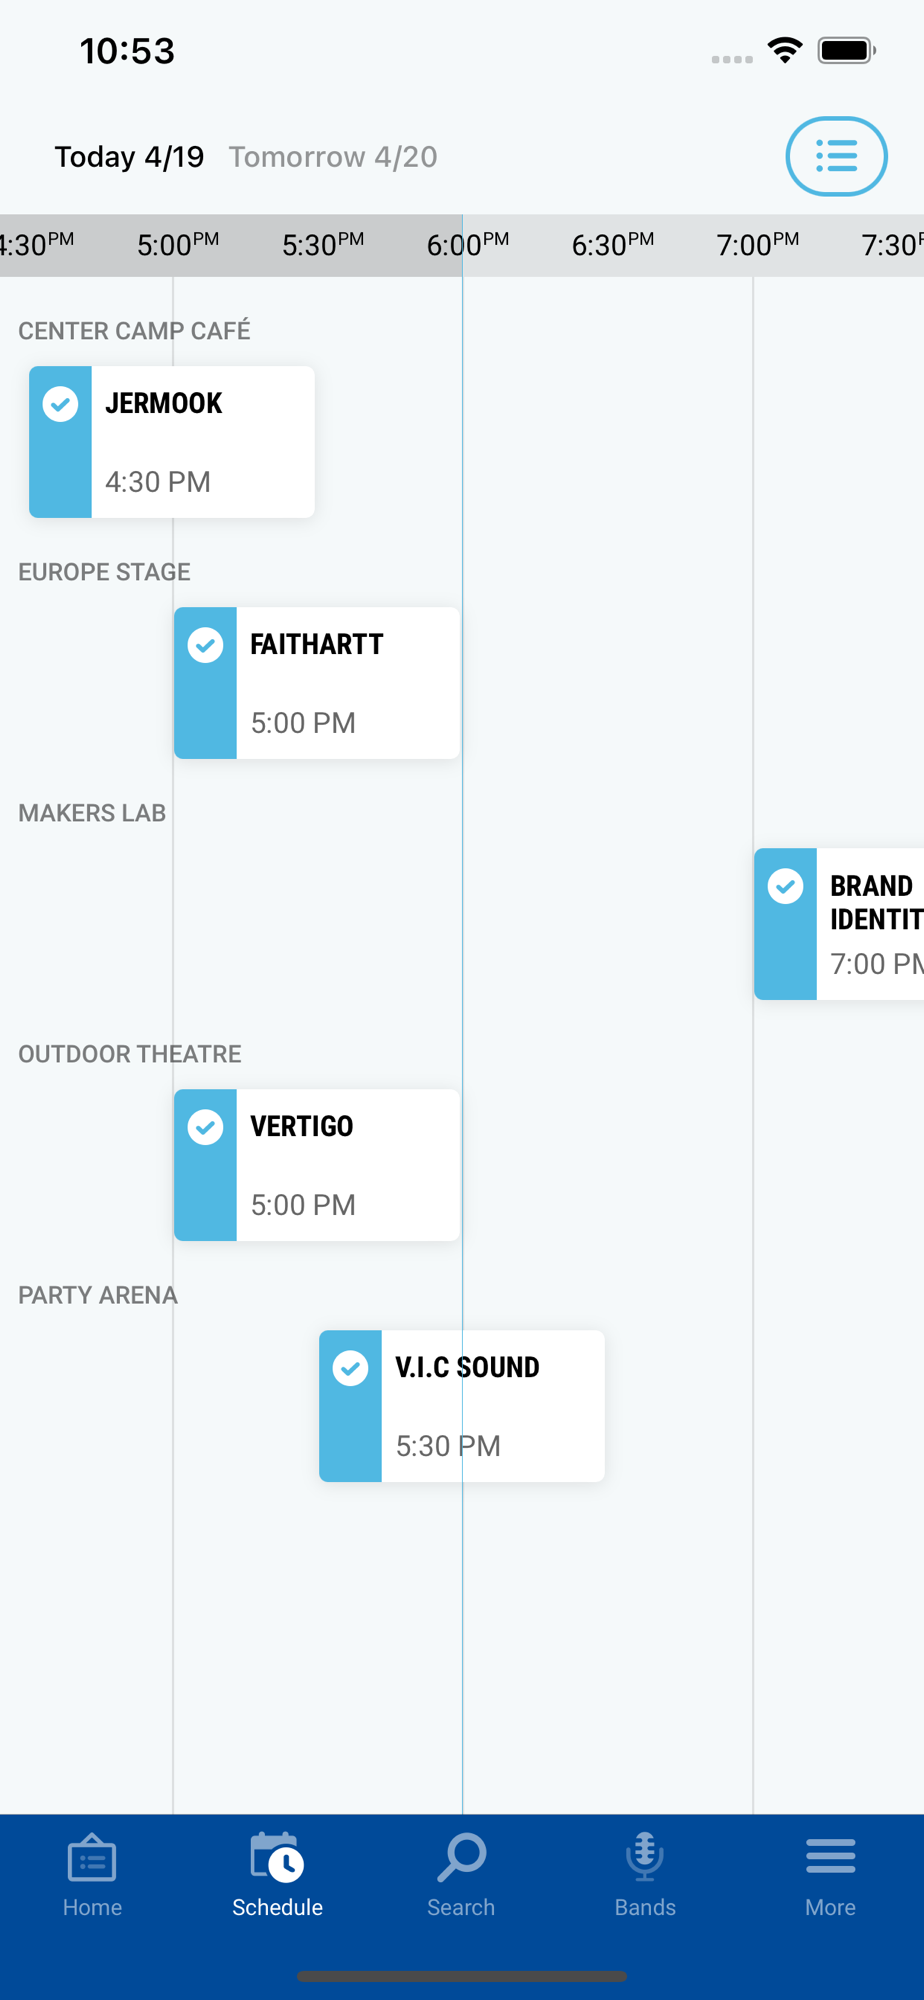924x2000 pixels.
Task: Tap the 7:00 PM timeline label
Action: pyautogui.click(x=757, y=245)
